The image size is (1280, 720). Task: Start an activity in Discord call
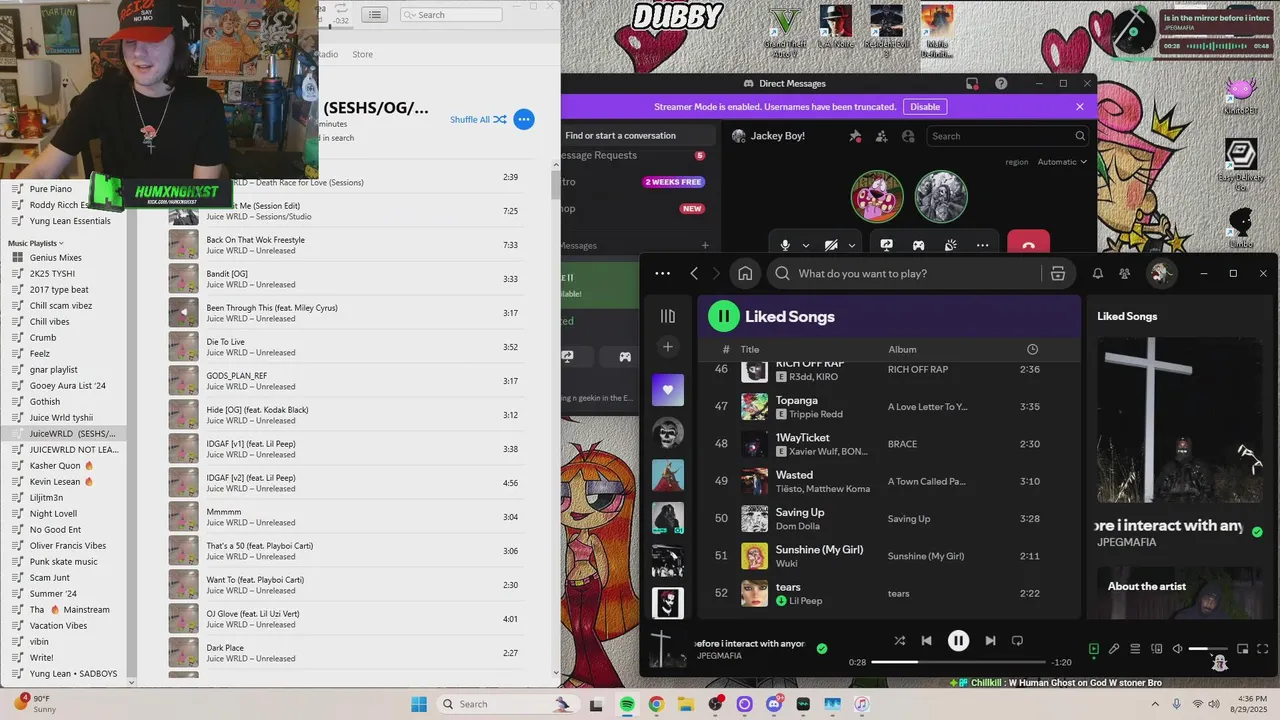coord(918,245)
